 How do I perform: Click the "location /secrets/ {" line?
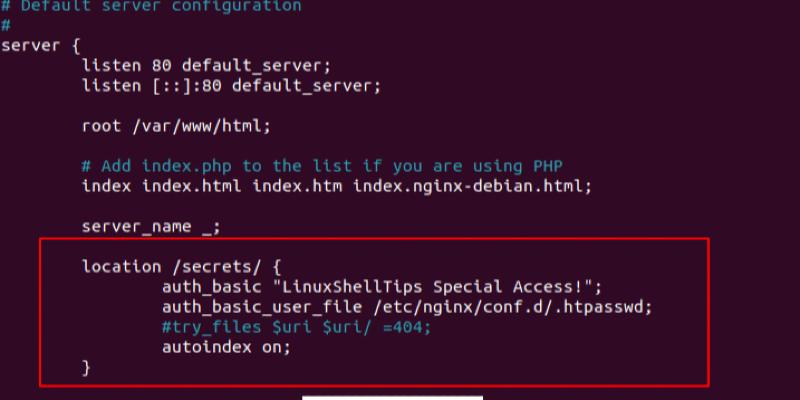point(181,267)
